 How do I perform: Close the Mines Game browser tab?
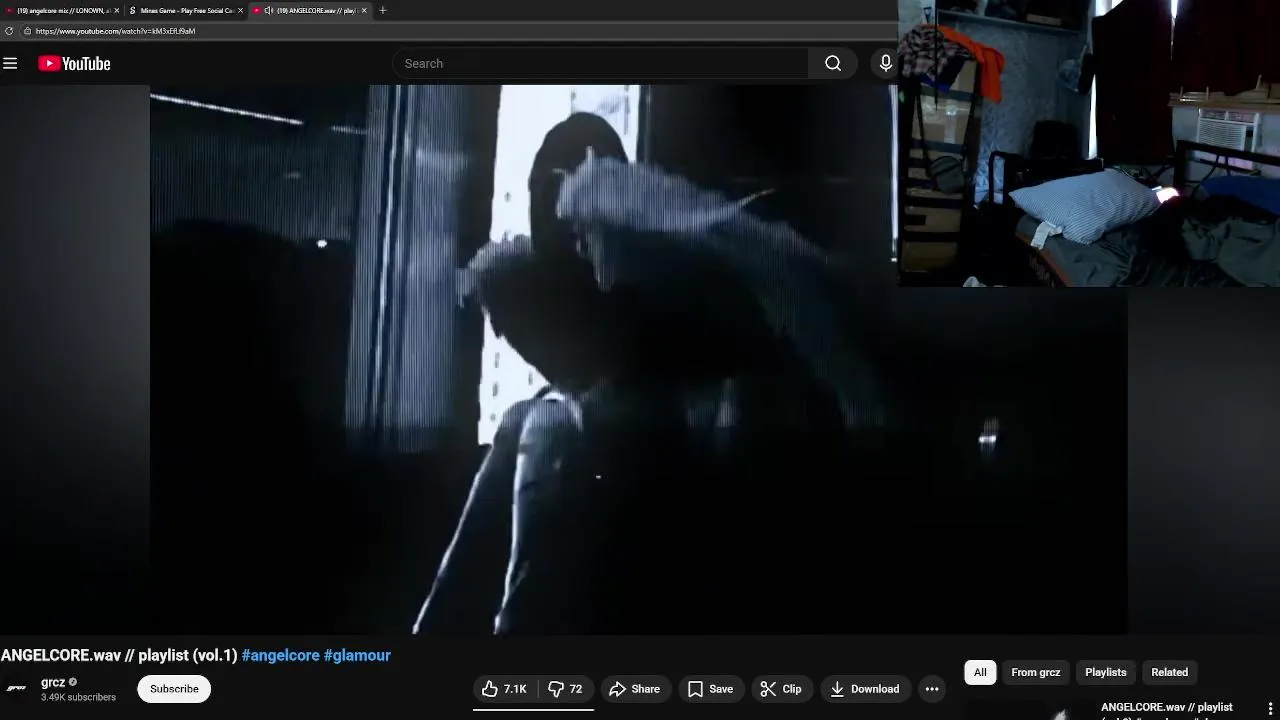tap(240, 10)
